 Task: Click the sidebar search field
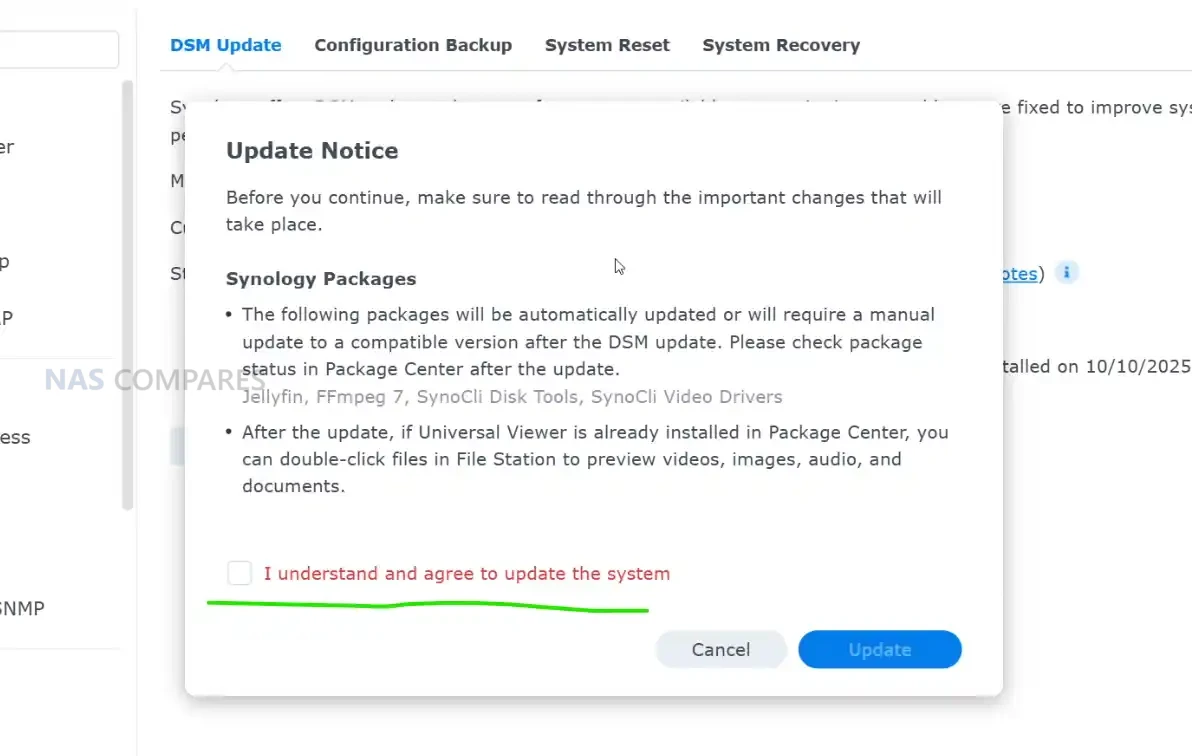point(58,49)
